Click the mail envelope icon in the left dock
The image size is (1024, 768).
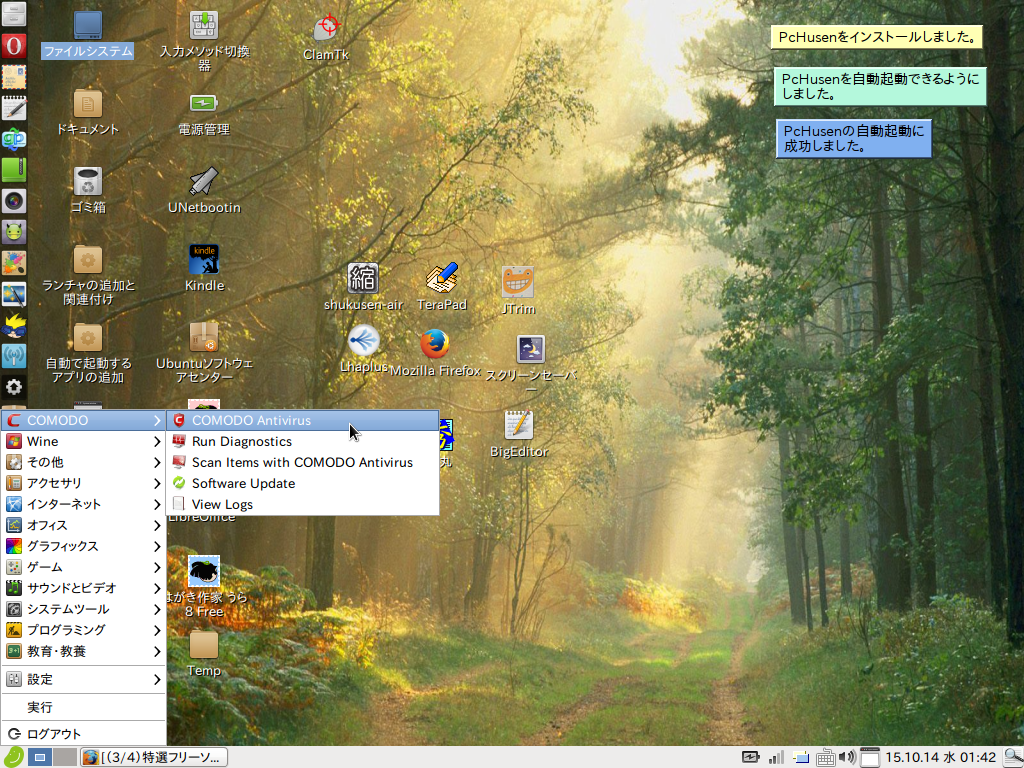coord(14,77)
